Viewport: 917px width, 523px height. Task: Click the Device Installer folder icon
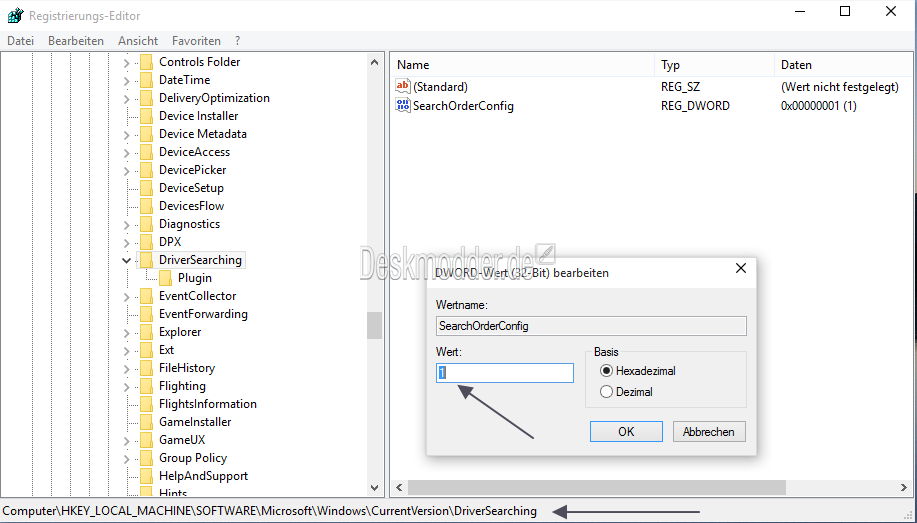[x=147, y=116]
